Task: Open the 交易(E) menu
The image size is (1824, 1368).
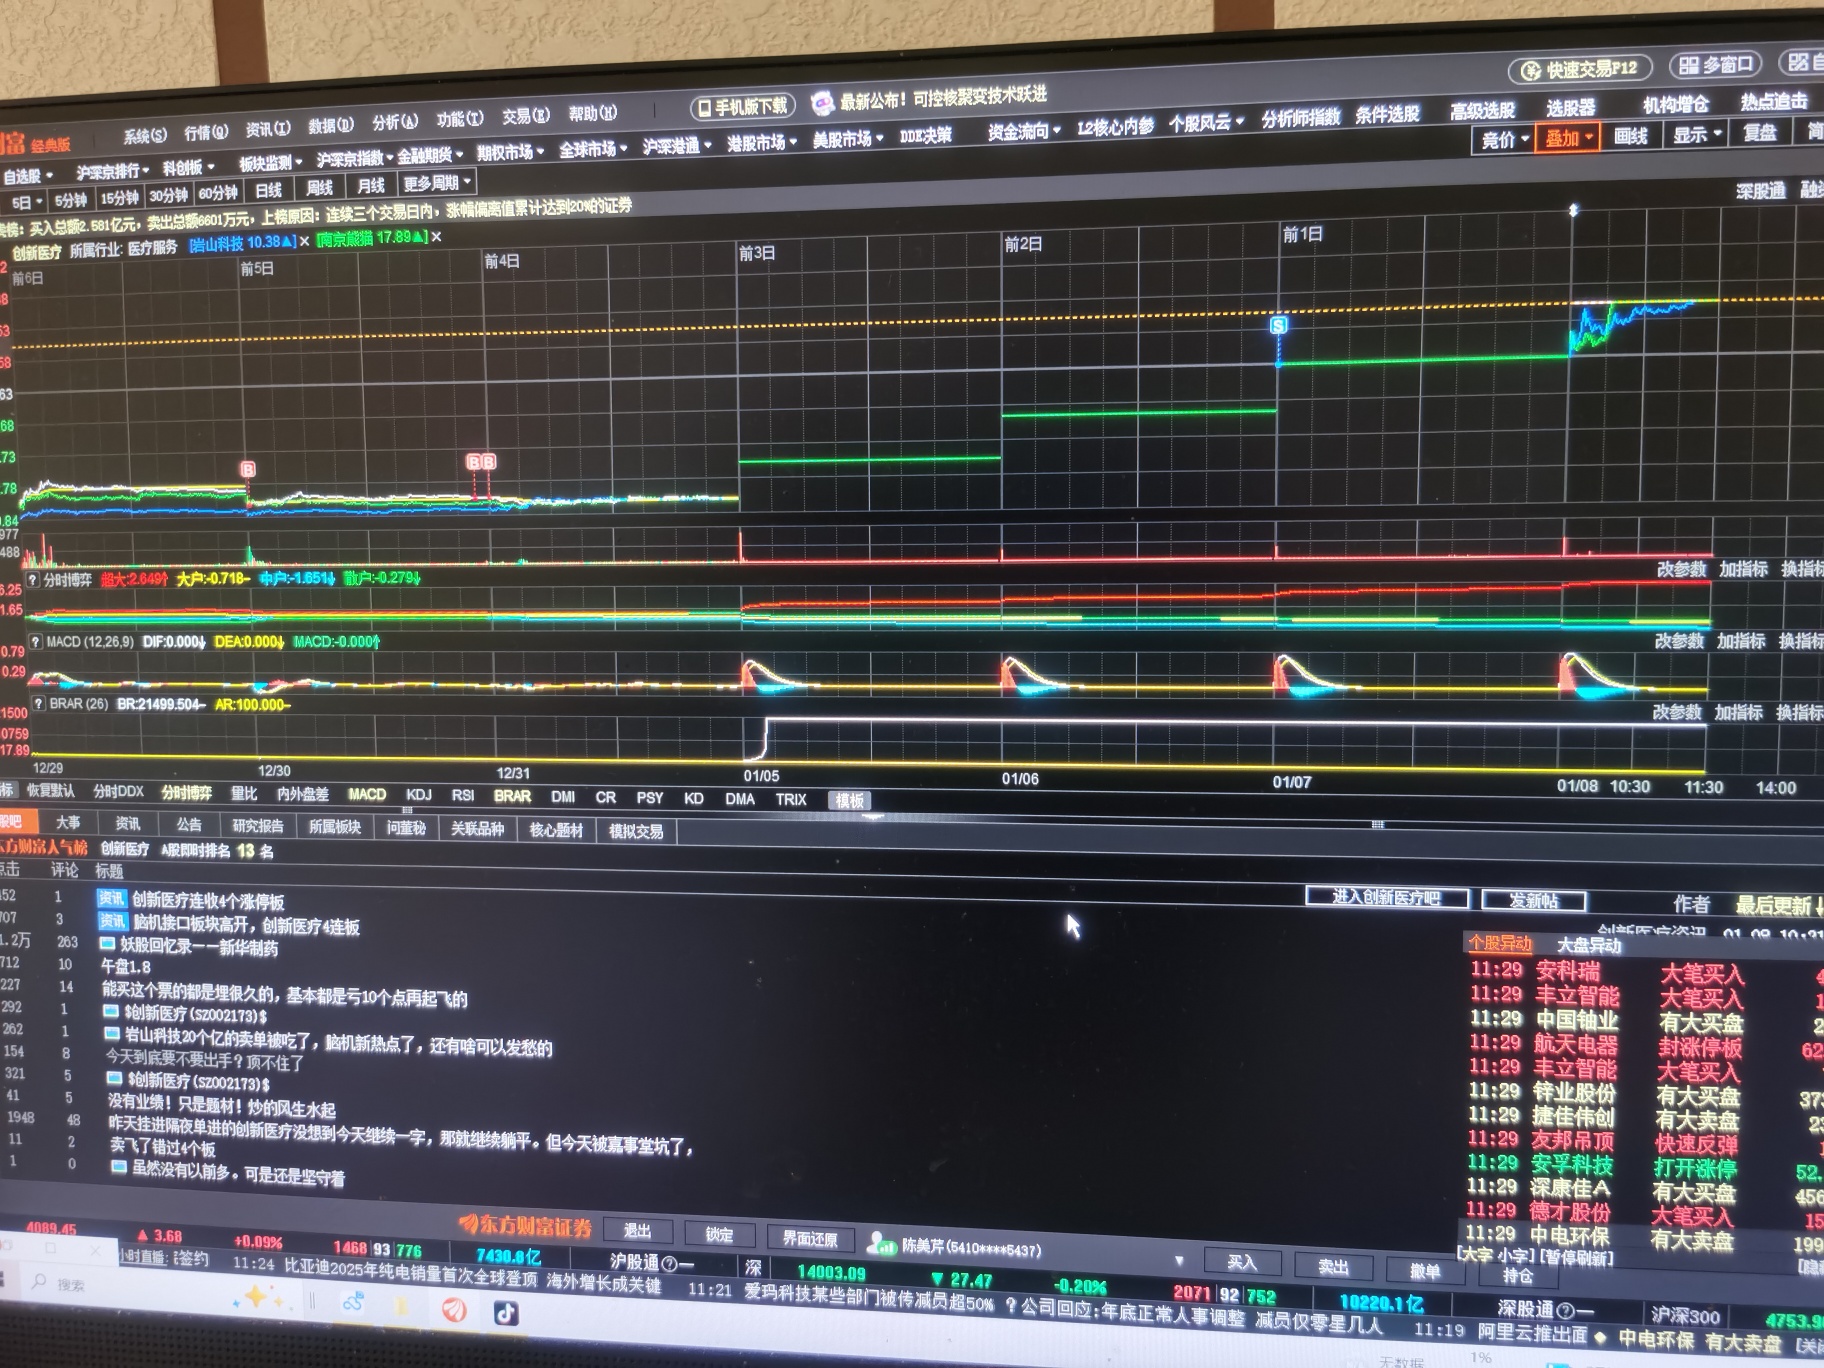Action: coord(526,117)
